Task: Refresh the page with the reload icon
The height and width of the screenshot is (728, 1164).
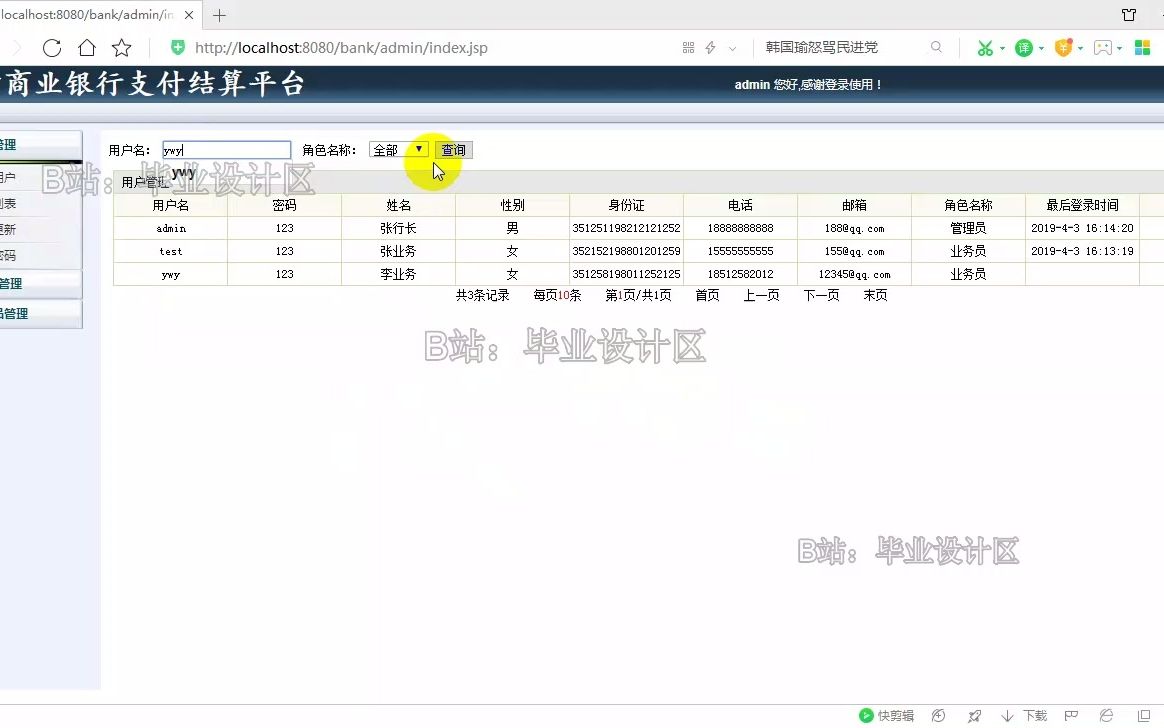Action: coord(50,47)
